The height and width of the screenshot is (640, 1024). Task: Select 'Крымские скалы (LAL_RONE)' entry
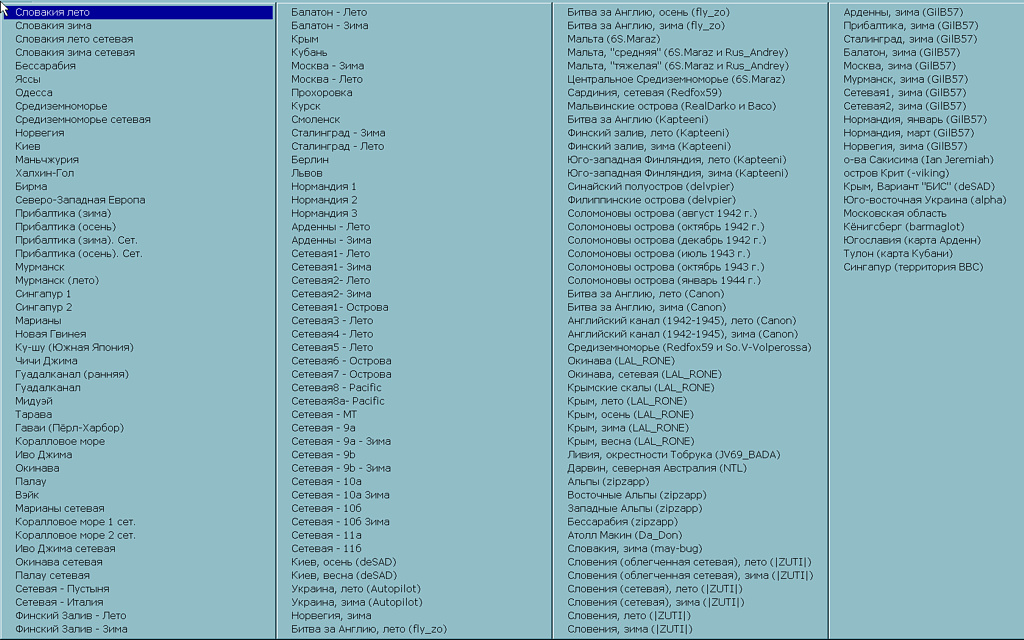click(x=641, y=387)
